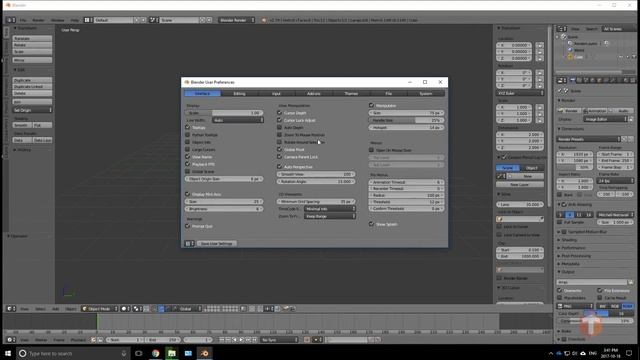Screen dimensions: 640x360
Task: Open Chrome from the taskbar
Action: point(156,353)
